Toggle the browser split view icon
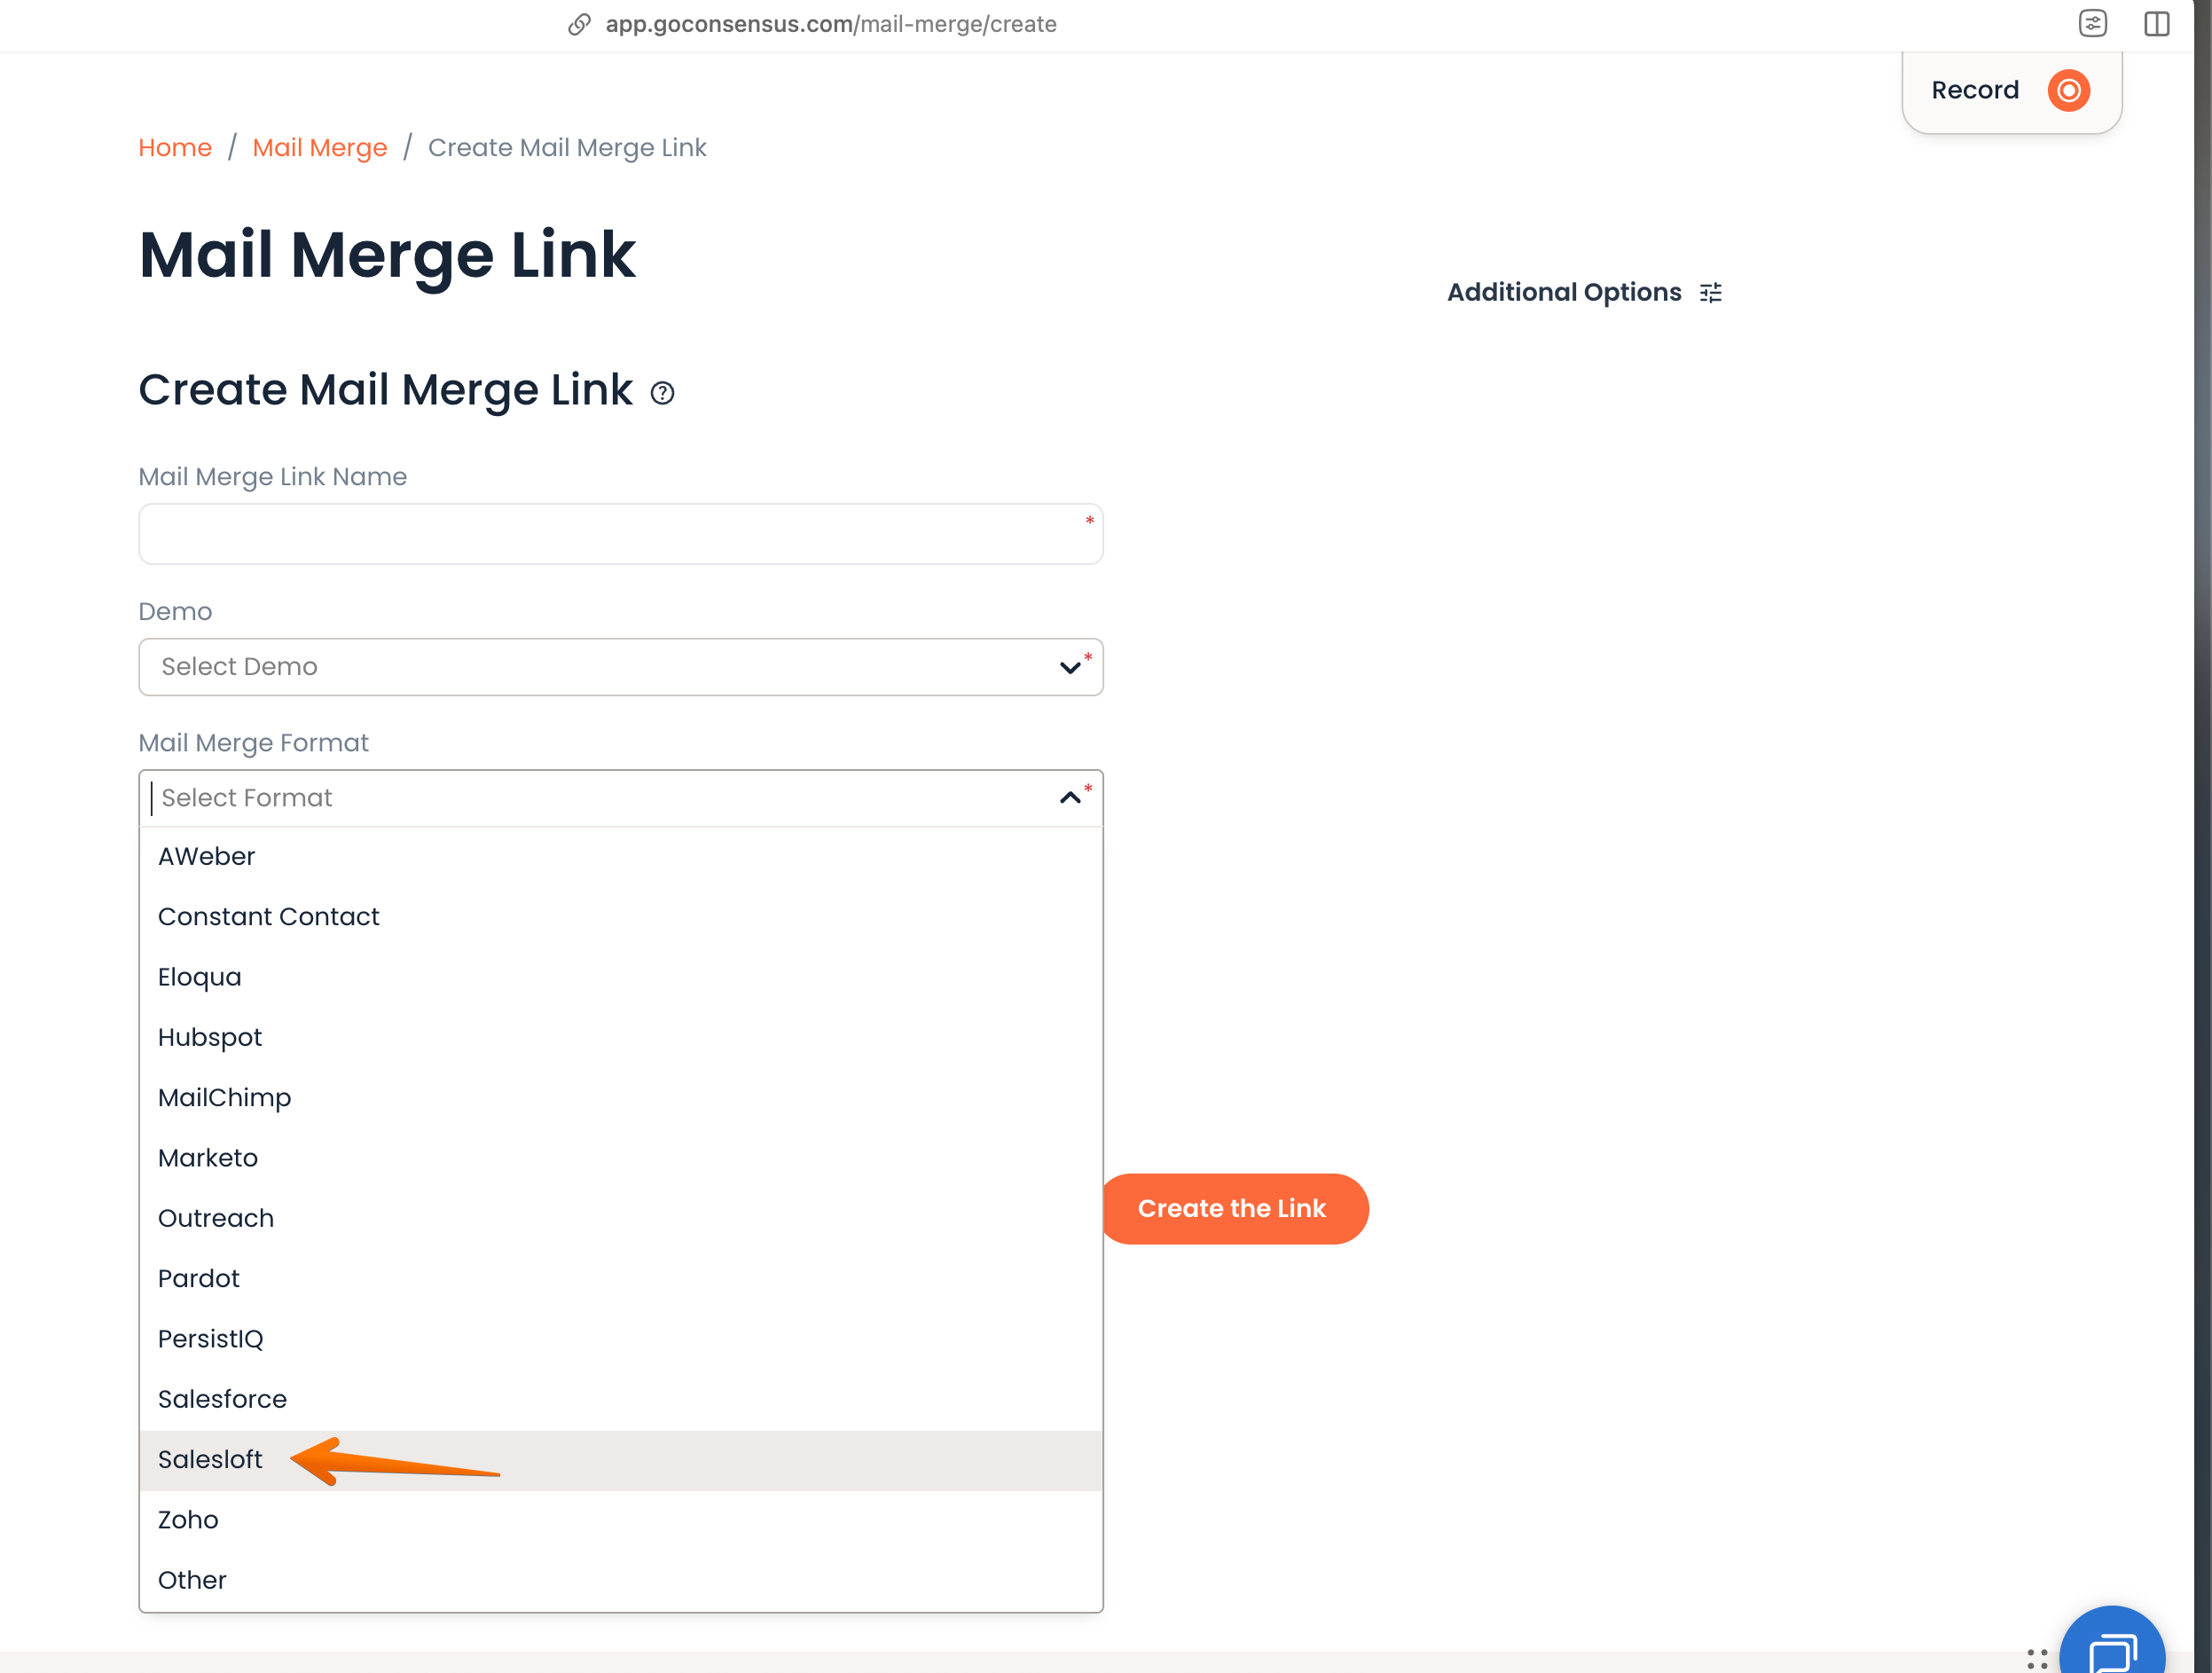The image size is (2212, 1673). 2156,24
